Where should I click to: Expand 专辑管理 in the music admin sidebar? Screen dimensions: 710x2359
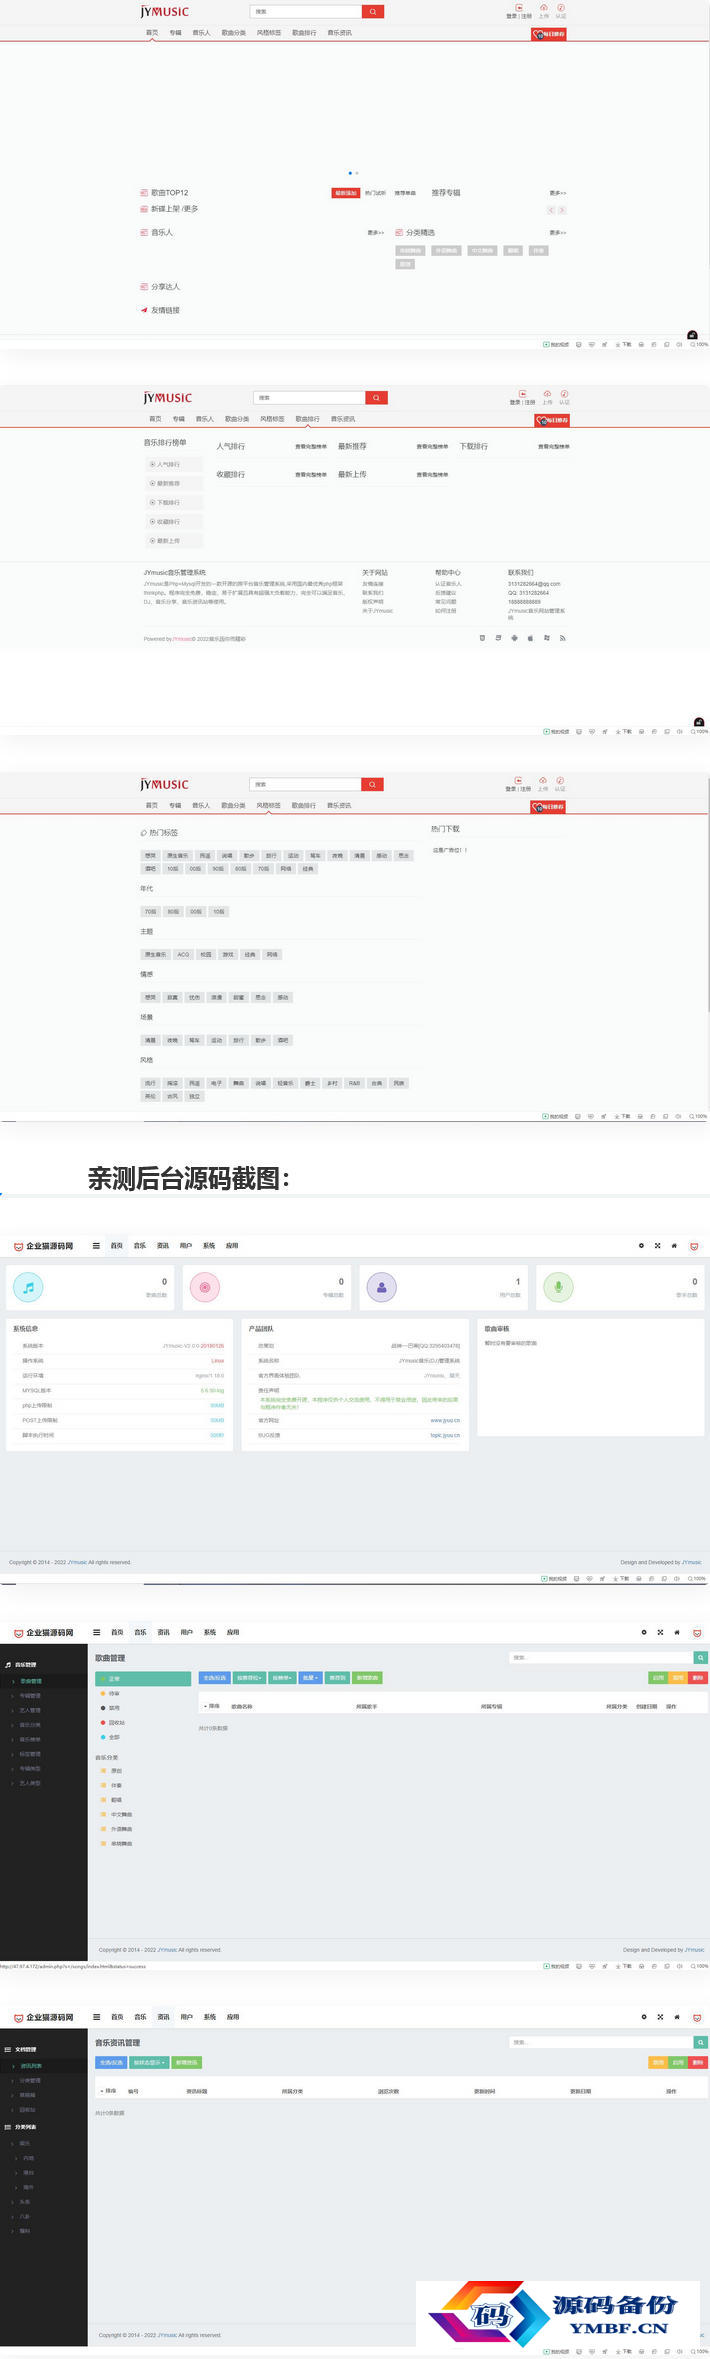click(30, 1696)
